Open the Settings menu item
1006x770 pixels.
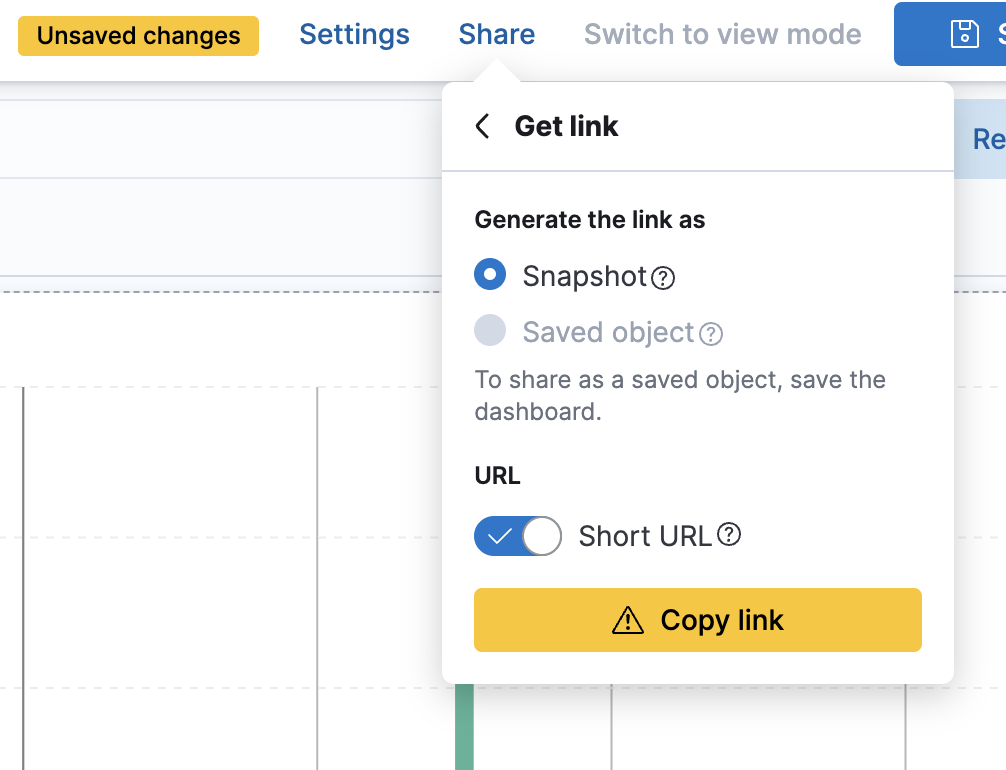pos(354,35)
